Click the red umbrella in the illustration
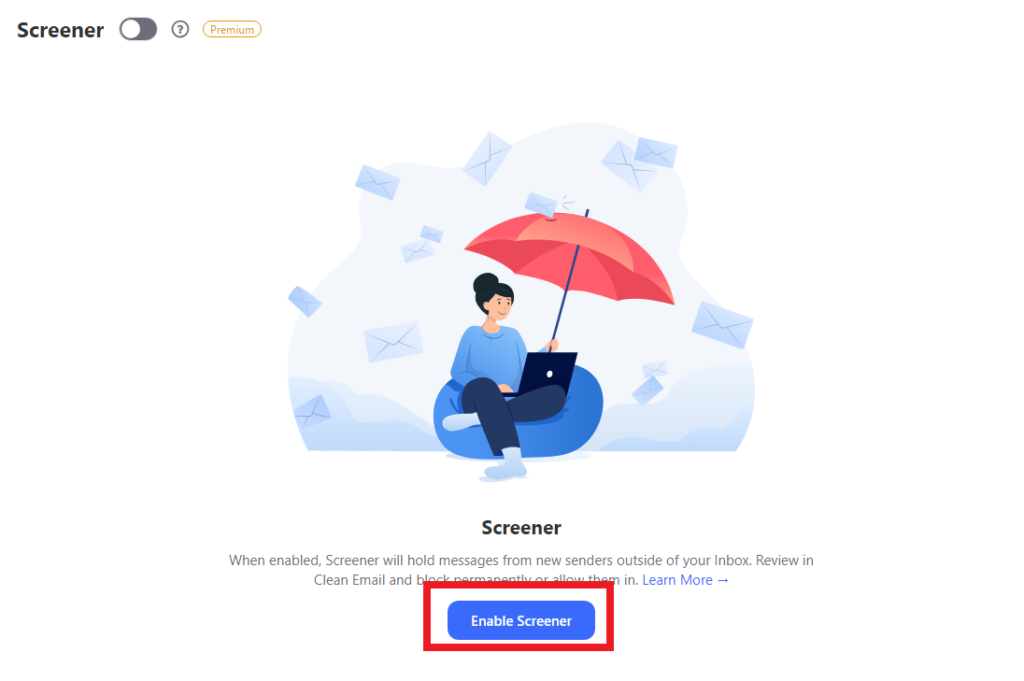The height and width of the screenshot is (681, 1024). tap(569, 256)
